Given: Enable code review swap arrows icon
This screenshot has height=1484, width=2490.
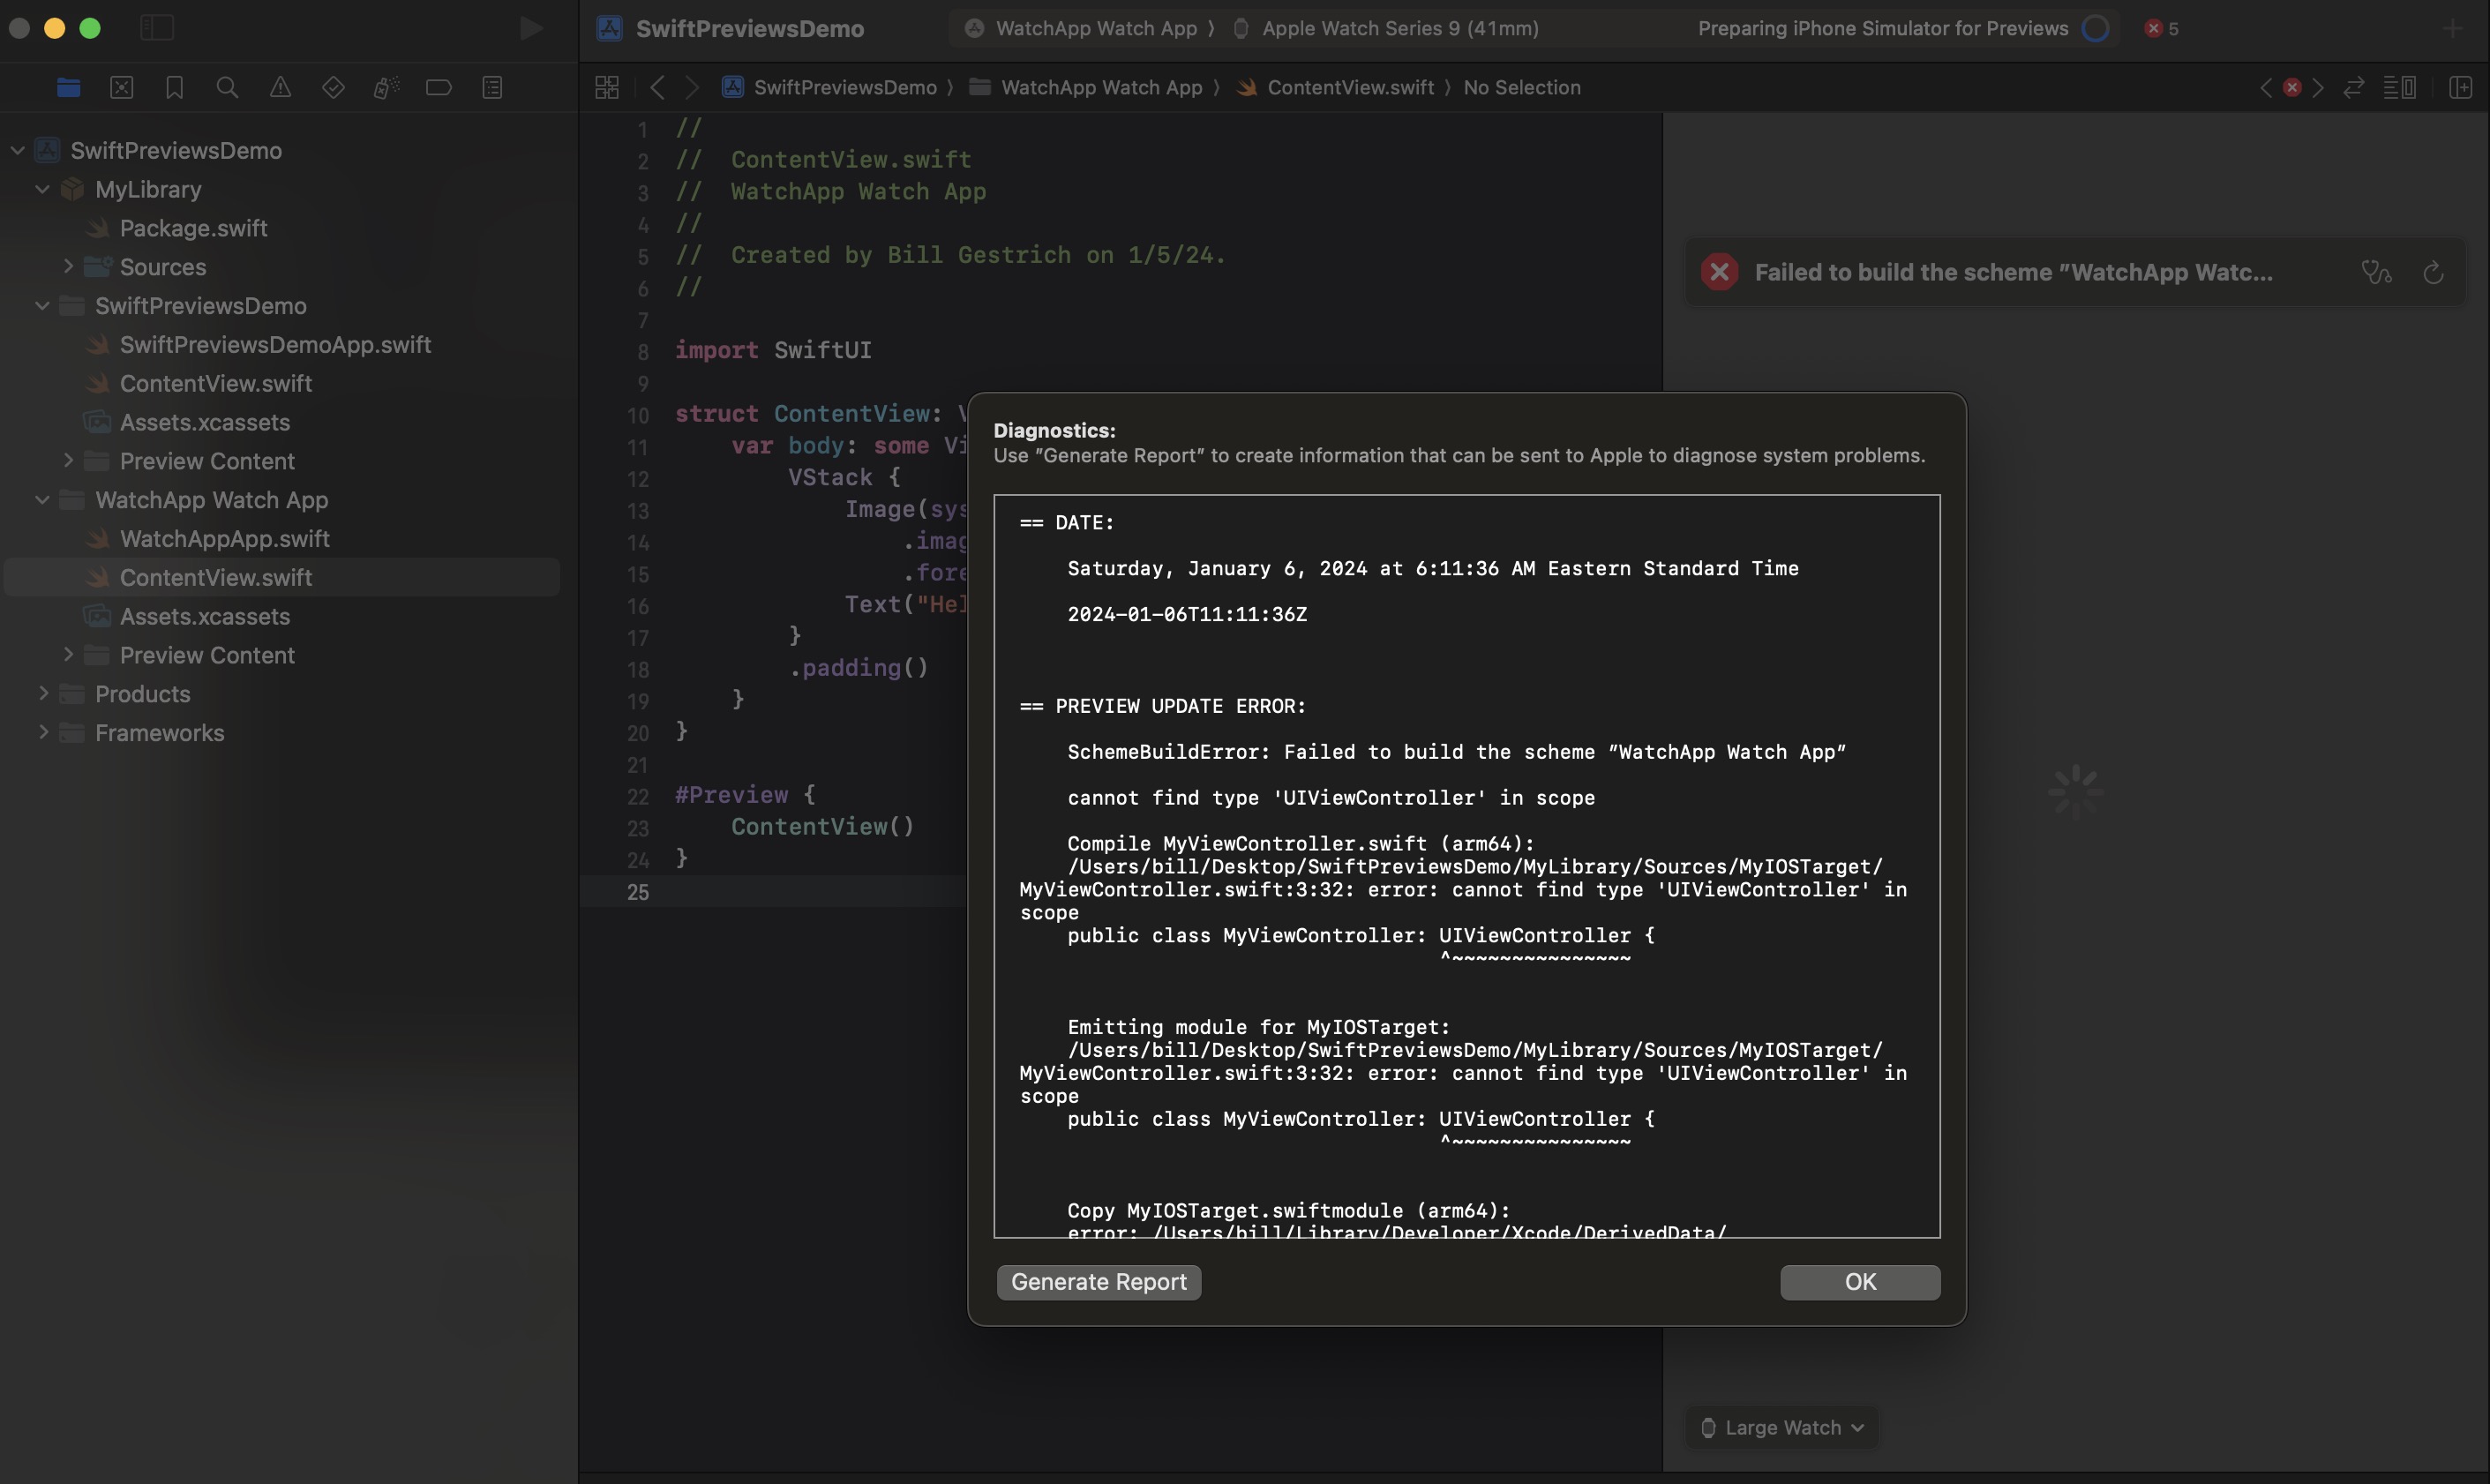Looking at the screenshot, I should pos(2354,88).
